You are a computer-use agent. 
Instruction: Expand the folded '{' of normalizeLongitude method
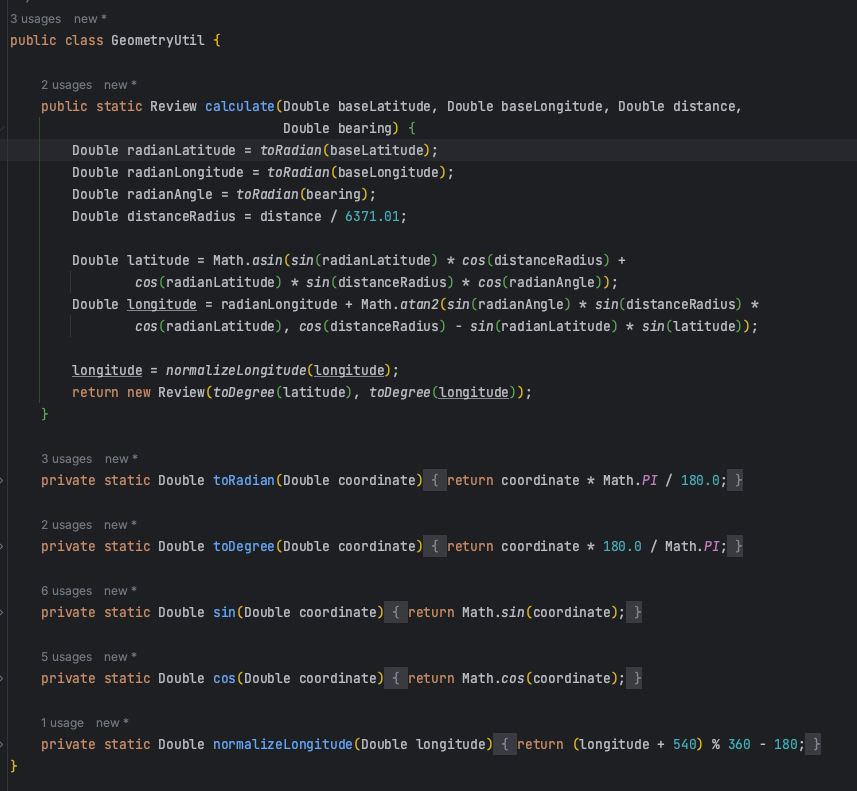505,745
